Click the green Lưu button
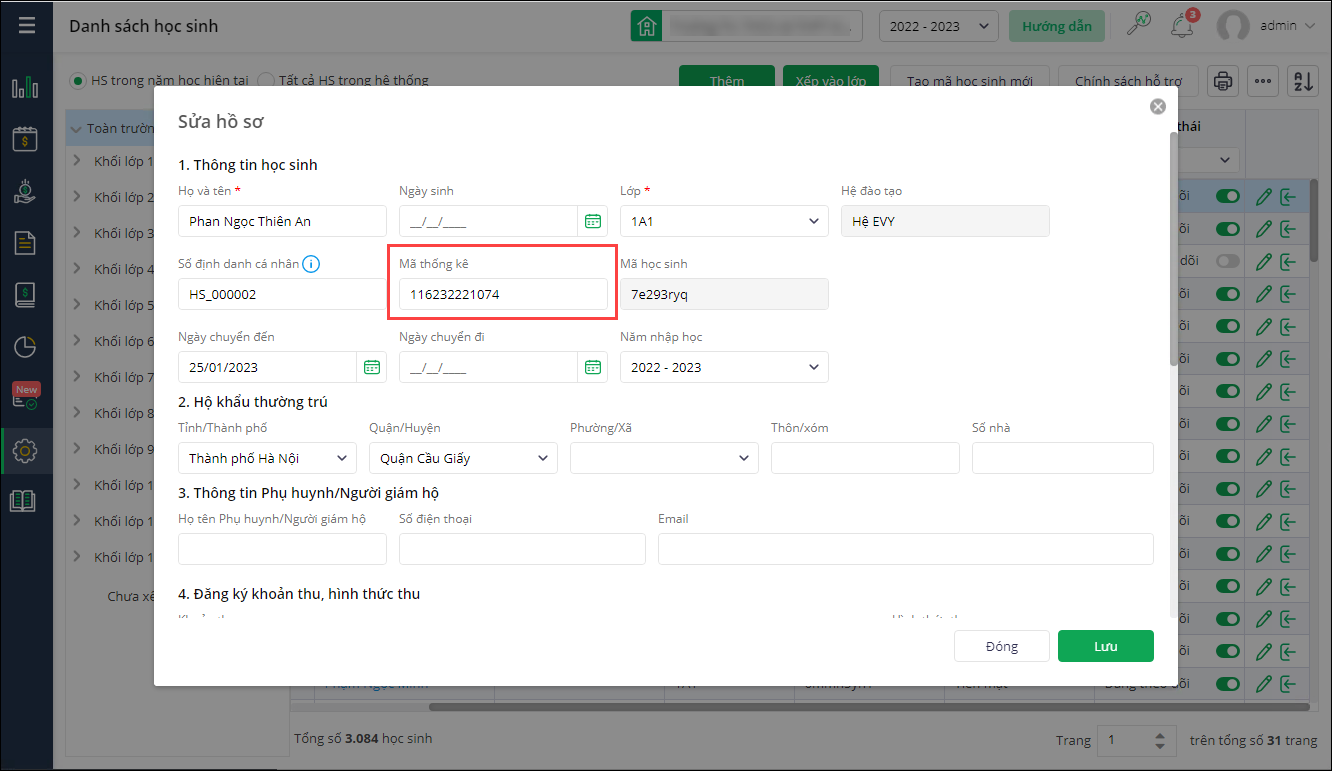Viewport: 1332px width, 771px height. 1106,646
